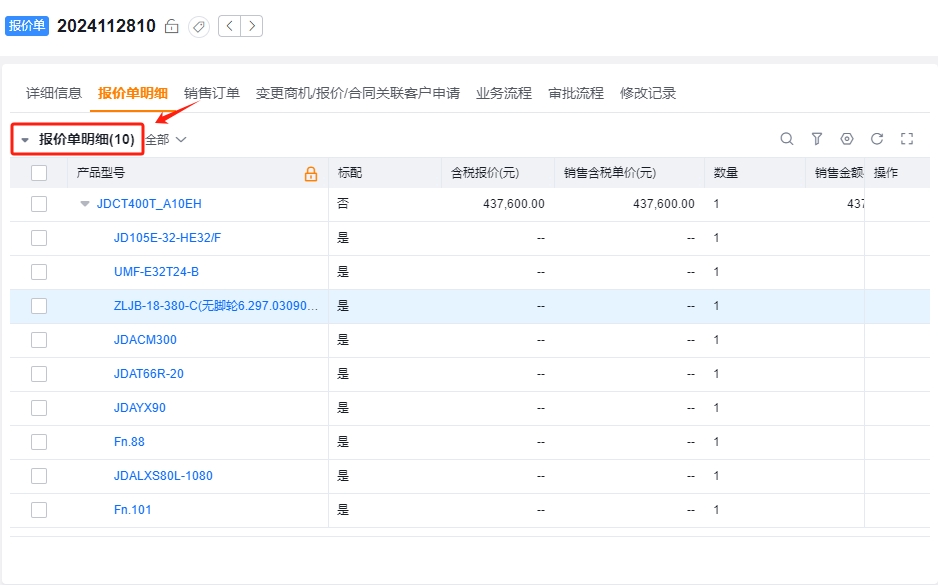Open the JD105E-32-HE32/F product link
The width and height of the screenshot is (938, 585).
pos(168,238)
